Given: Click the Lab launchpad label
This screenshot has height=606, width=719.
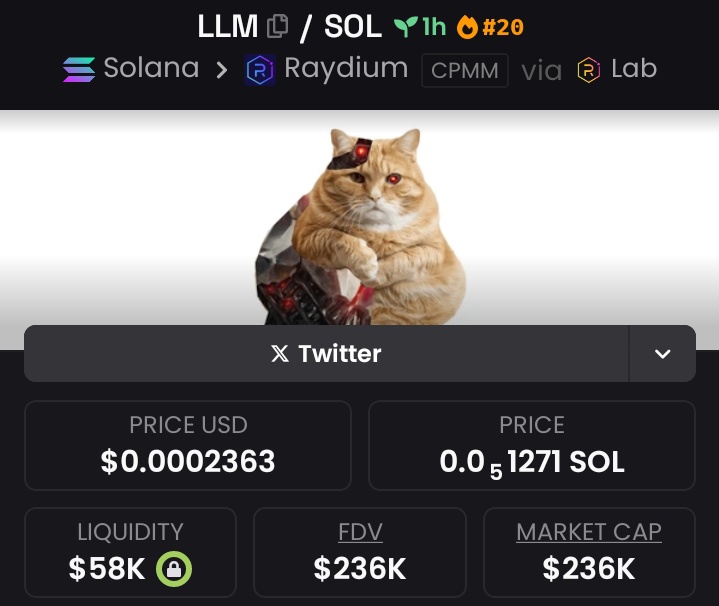Looking at the screenshot, I should click(634, 69).
